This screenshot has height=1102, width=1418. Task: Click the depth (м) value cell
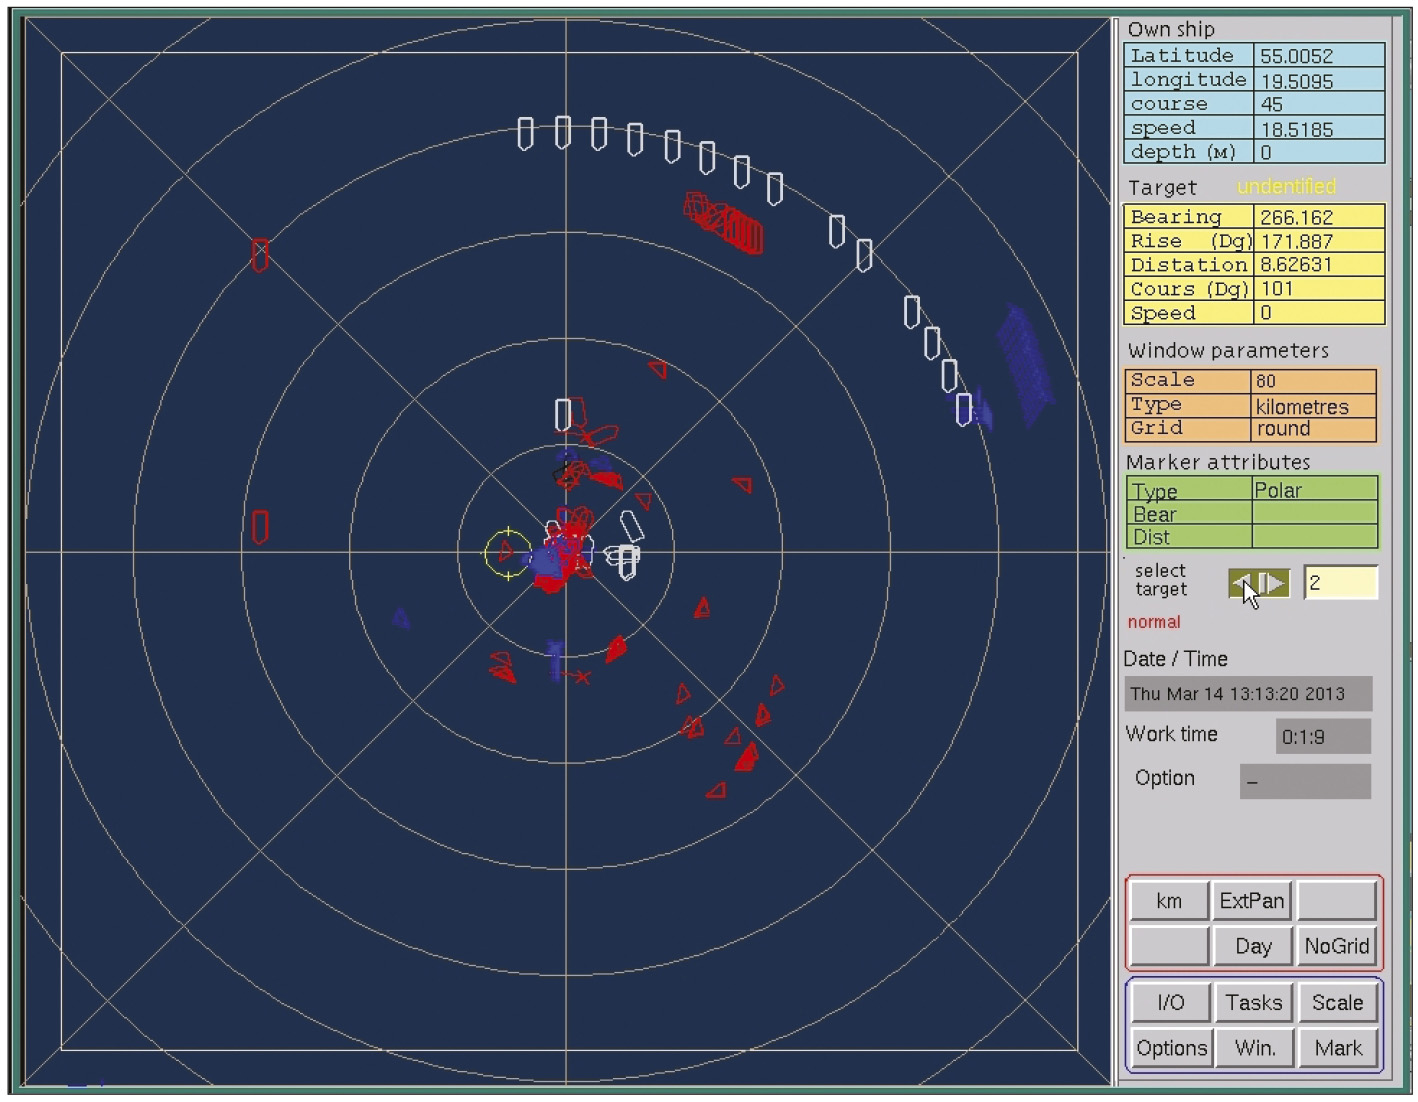(1319, 152)
